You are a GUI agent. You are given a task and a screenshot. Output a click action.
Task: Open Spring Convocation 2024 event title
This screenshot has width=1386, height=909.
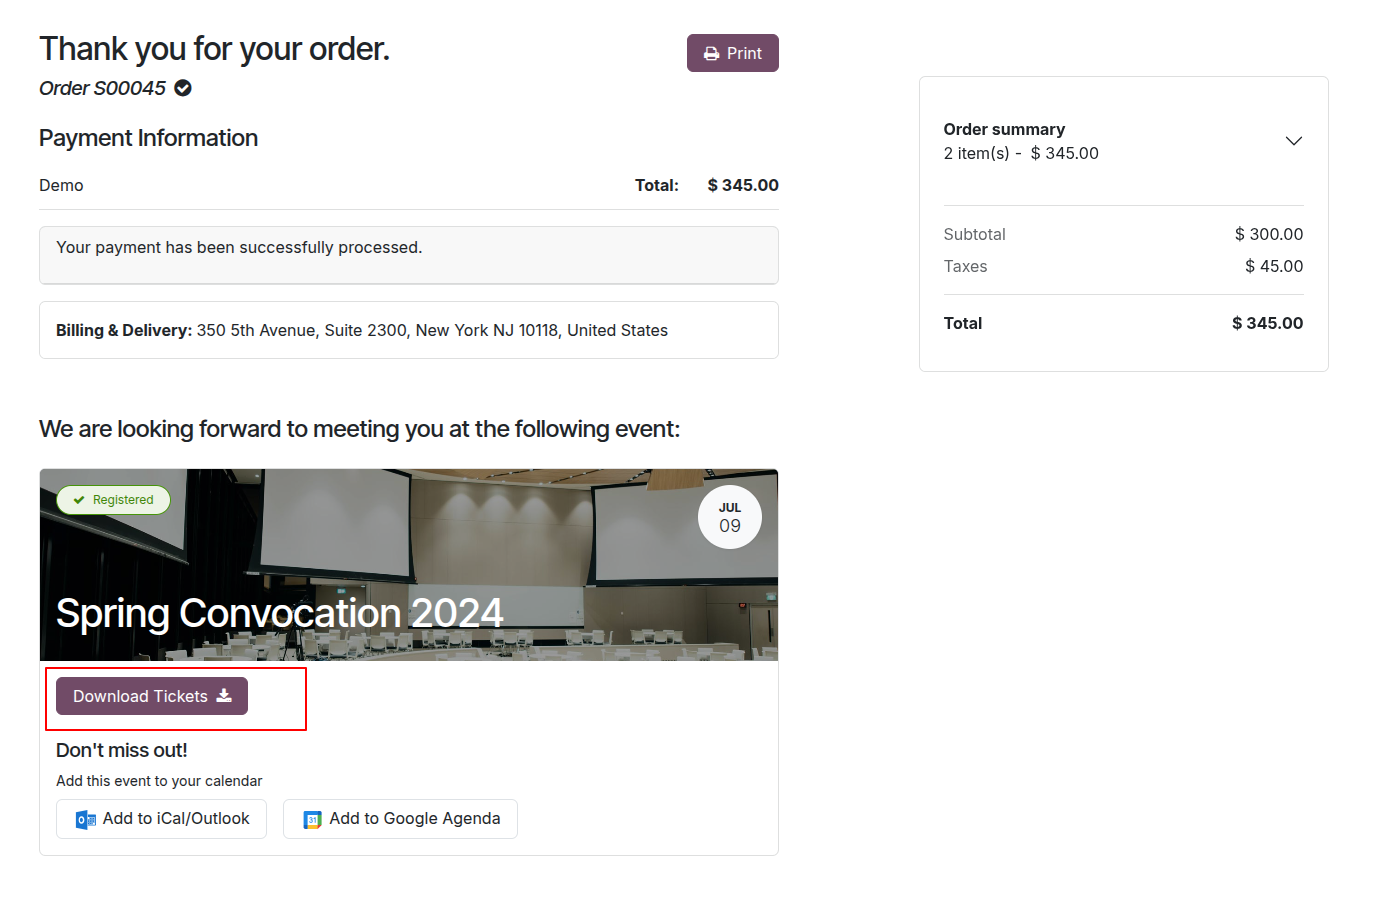(279, 613)
